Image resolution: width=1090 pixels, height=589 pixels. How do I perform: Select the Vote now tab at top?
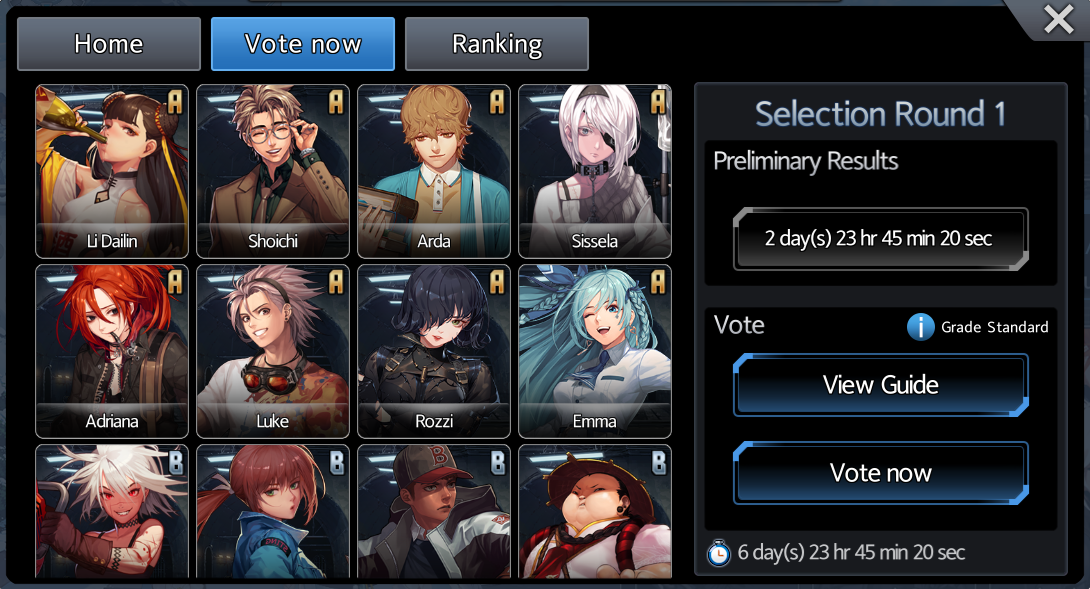pyautogui.click(x=303, y=44)
